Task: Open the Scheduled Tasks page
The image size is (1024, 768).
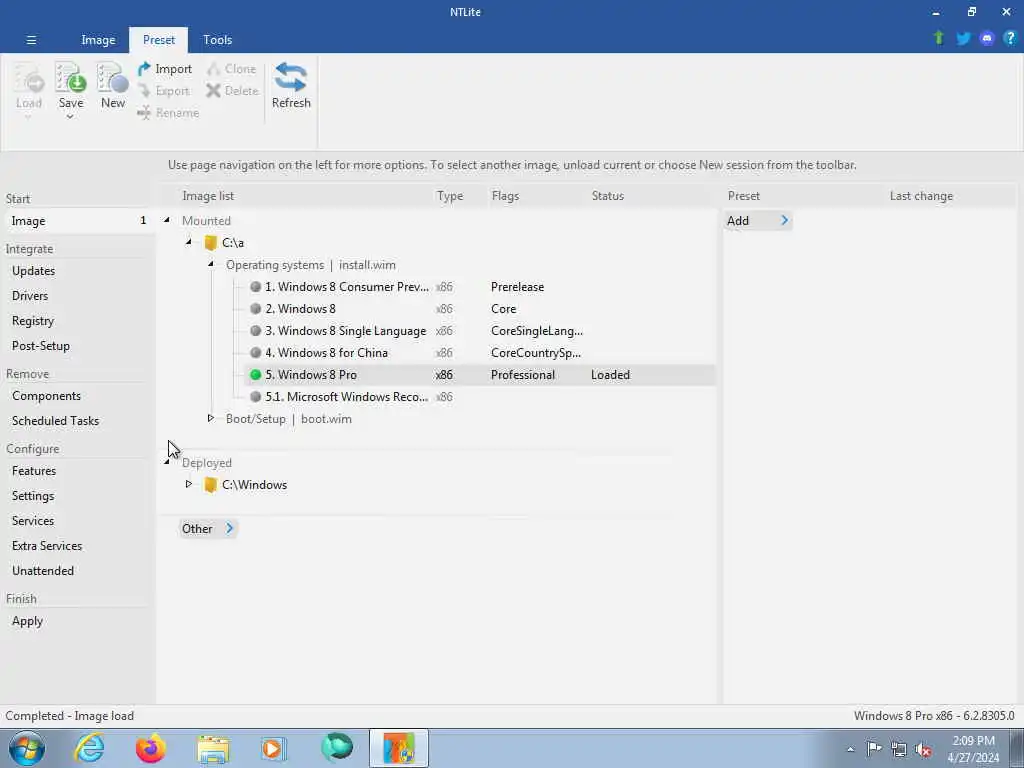Action: (56, 421)
